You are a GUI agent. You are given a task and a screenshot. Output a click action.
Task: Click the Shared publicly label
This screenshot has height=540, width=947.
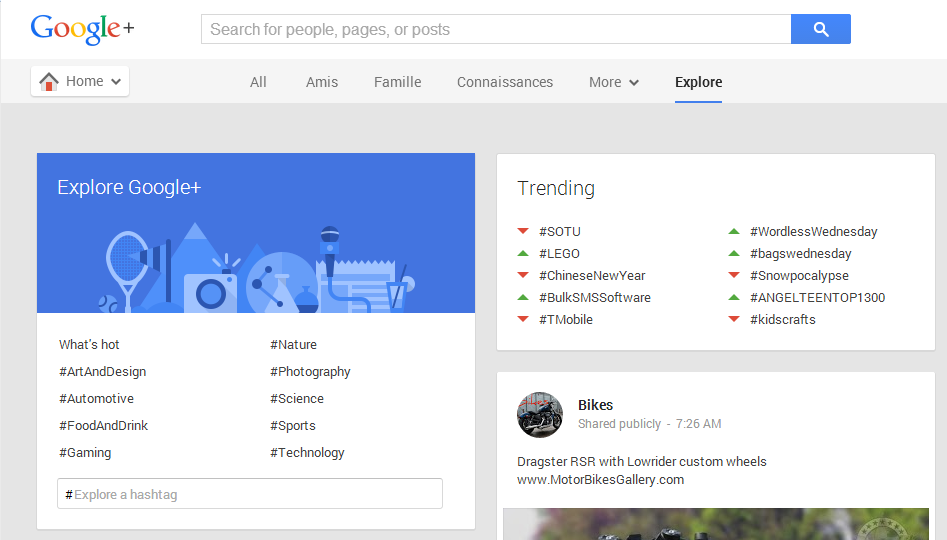tap(620, 424)
